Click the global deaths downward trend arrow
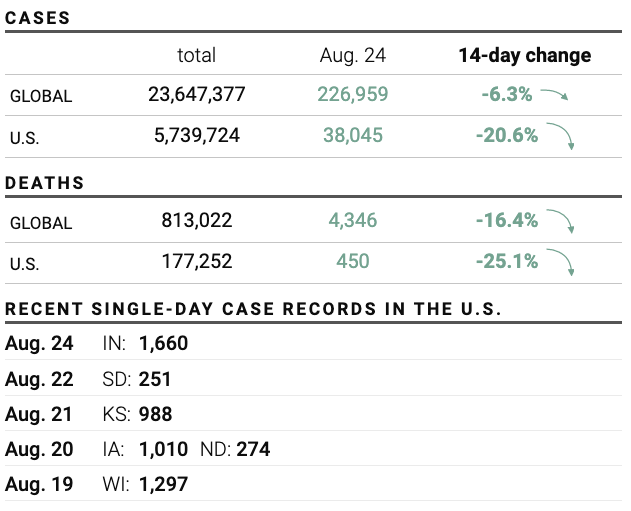Viewport: 631px width, 511px height. [x=560, y=222]
